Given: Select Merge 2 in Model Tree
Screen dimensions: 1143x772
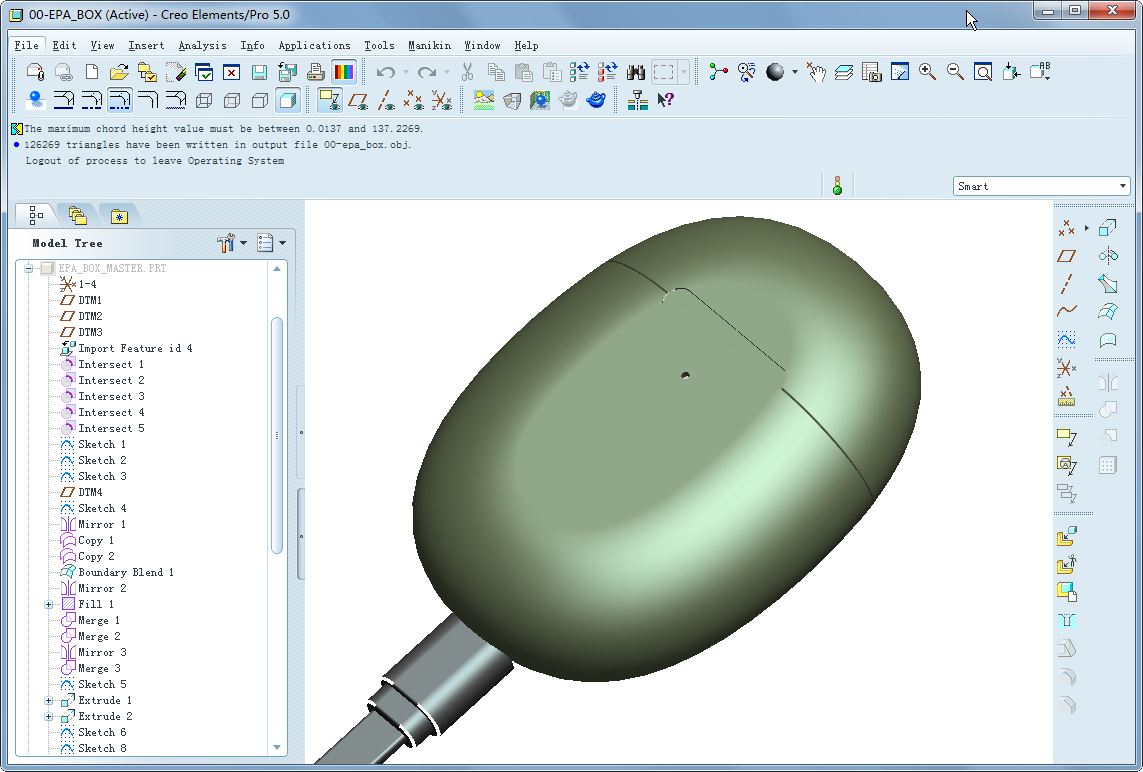Looking at the screenshot, I should tap(99, 636).
